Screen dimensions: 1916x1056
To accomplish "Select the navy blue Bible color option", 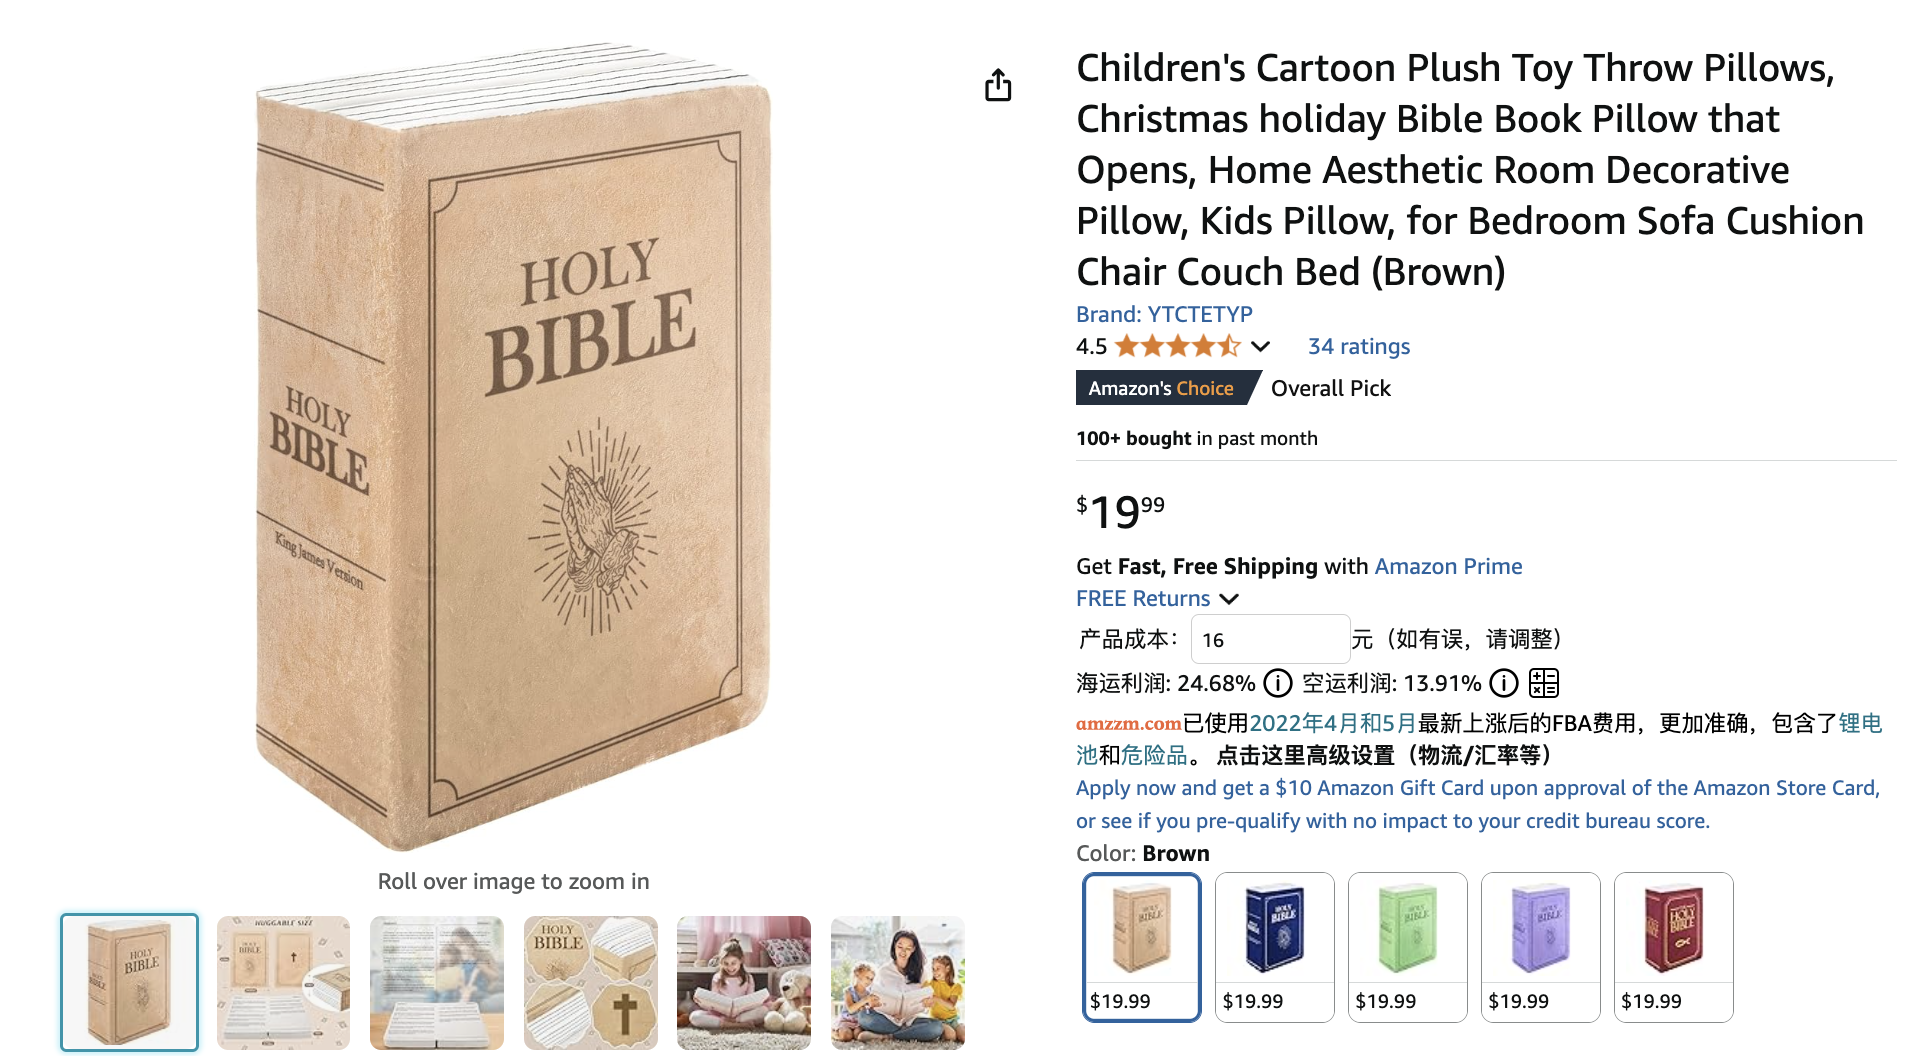I will click(x=1274, y=946).
